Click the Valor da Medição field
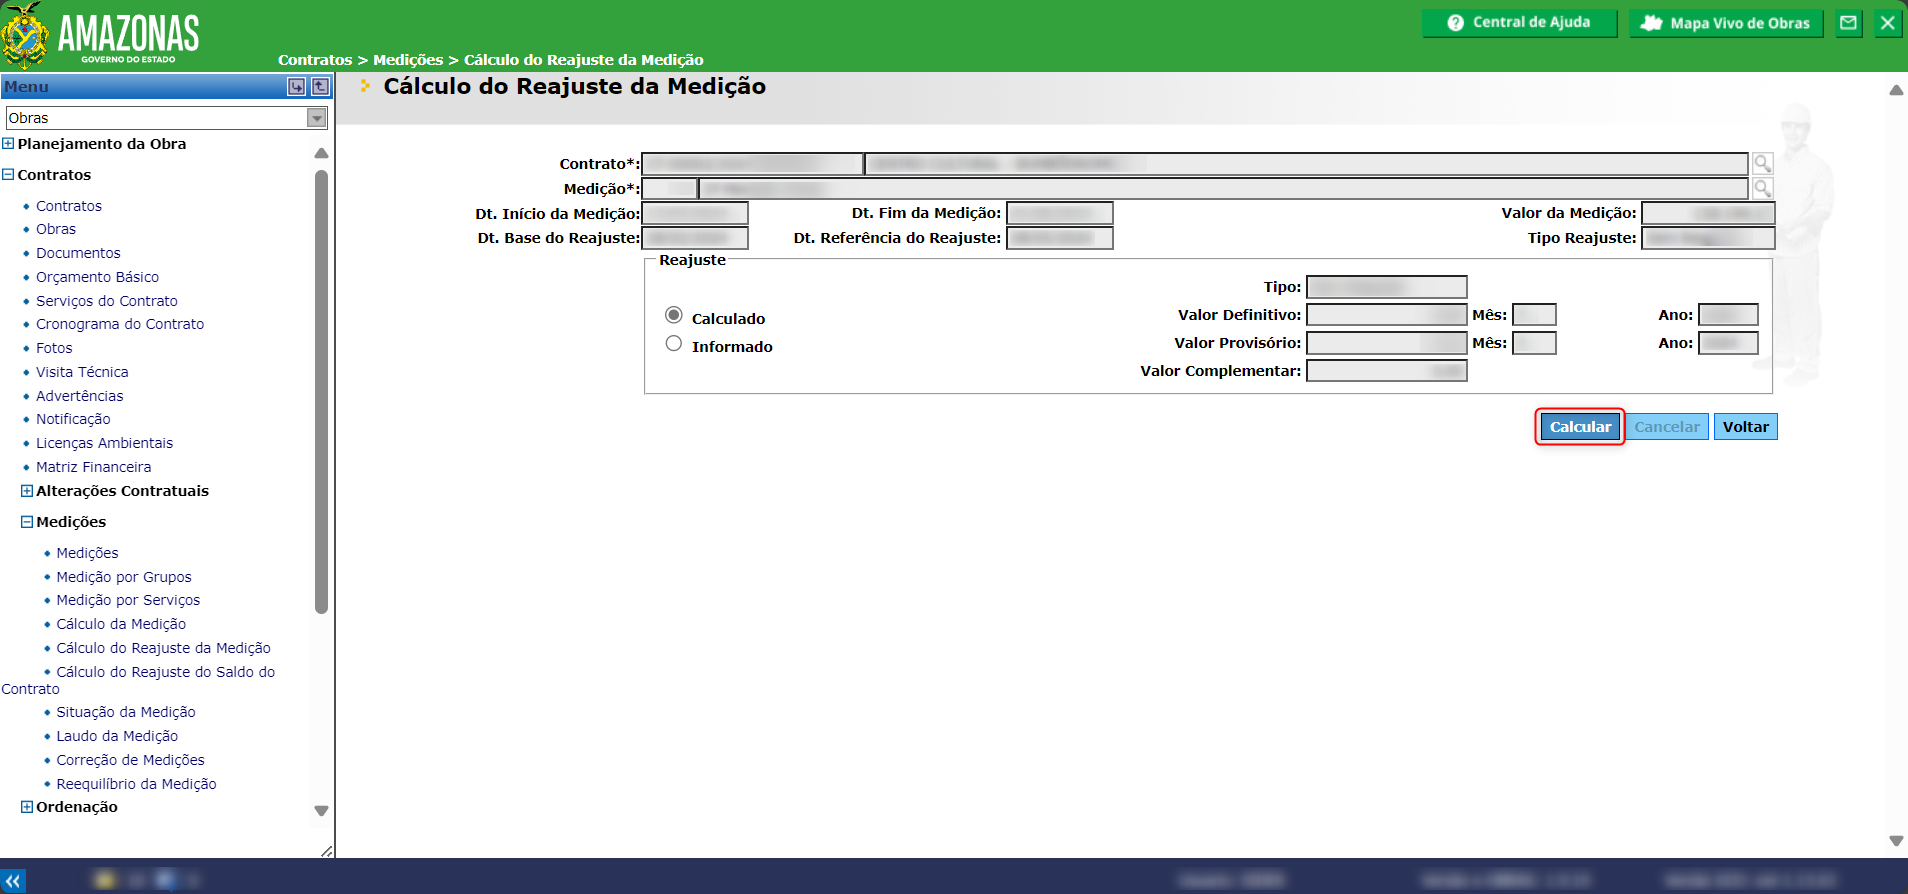This screenshot has width=1908, height=894. tap(1709, 213)
